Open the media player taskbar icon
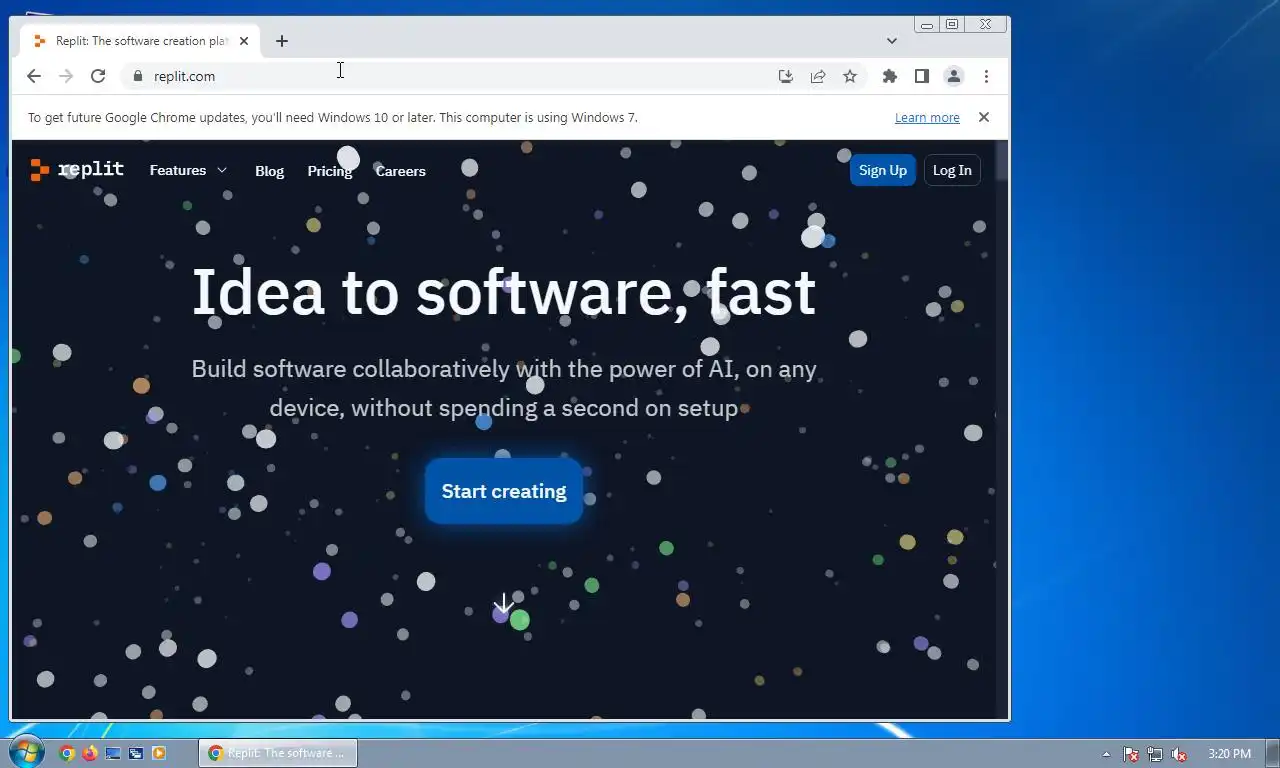This screenshot has width=1280, height=768. pos(159,753)
